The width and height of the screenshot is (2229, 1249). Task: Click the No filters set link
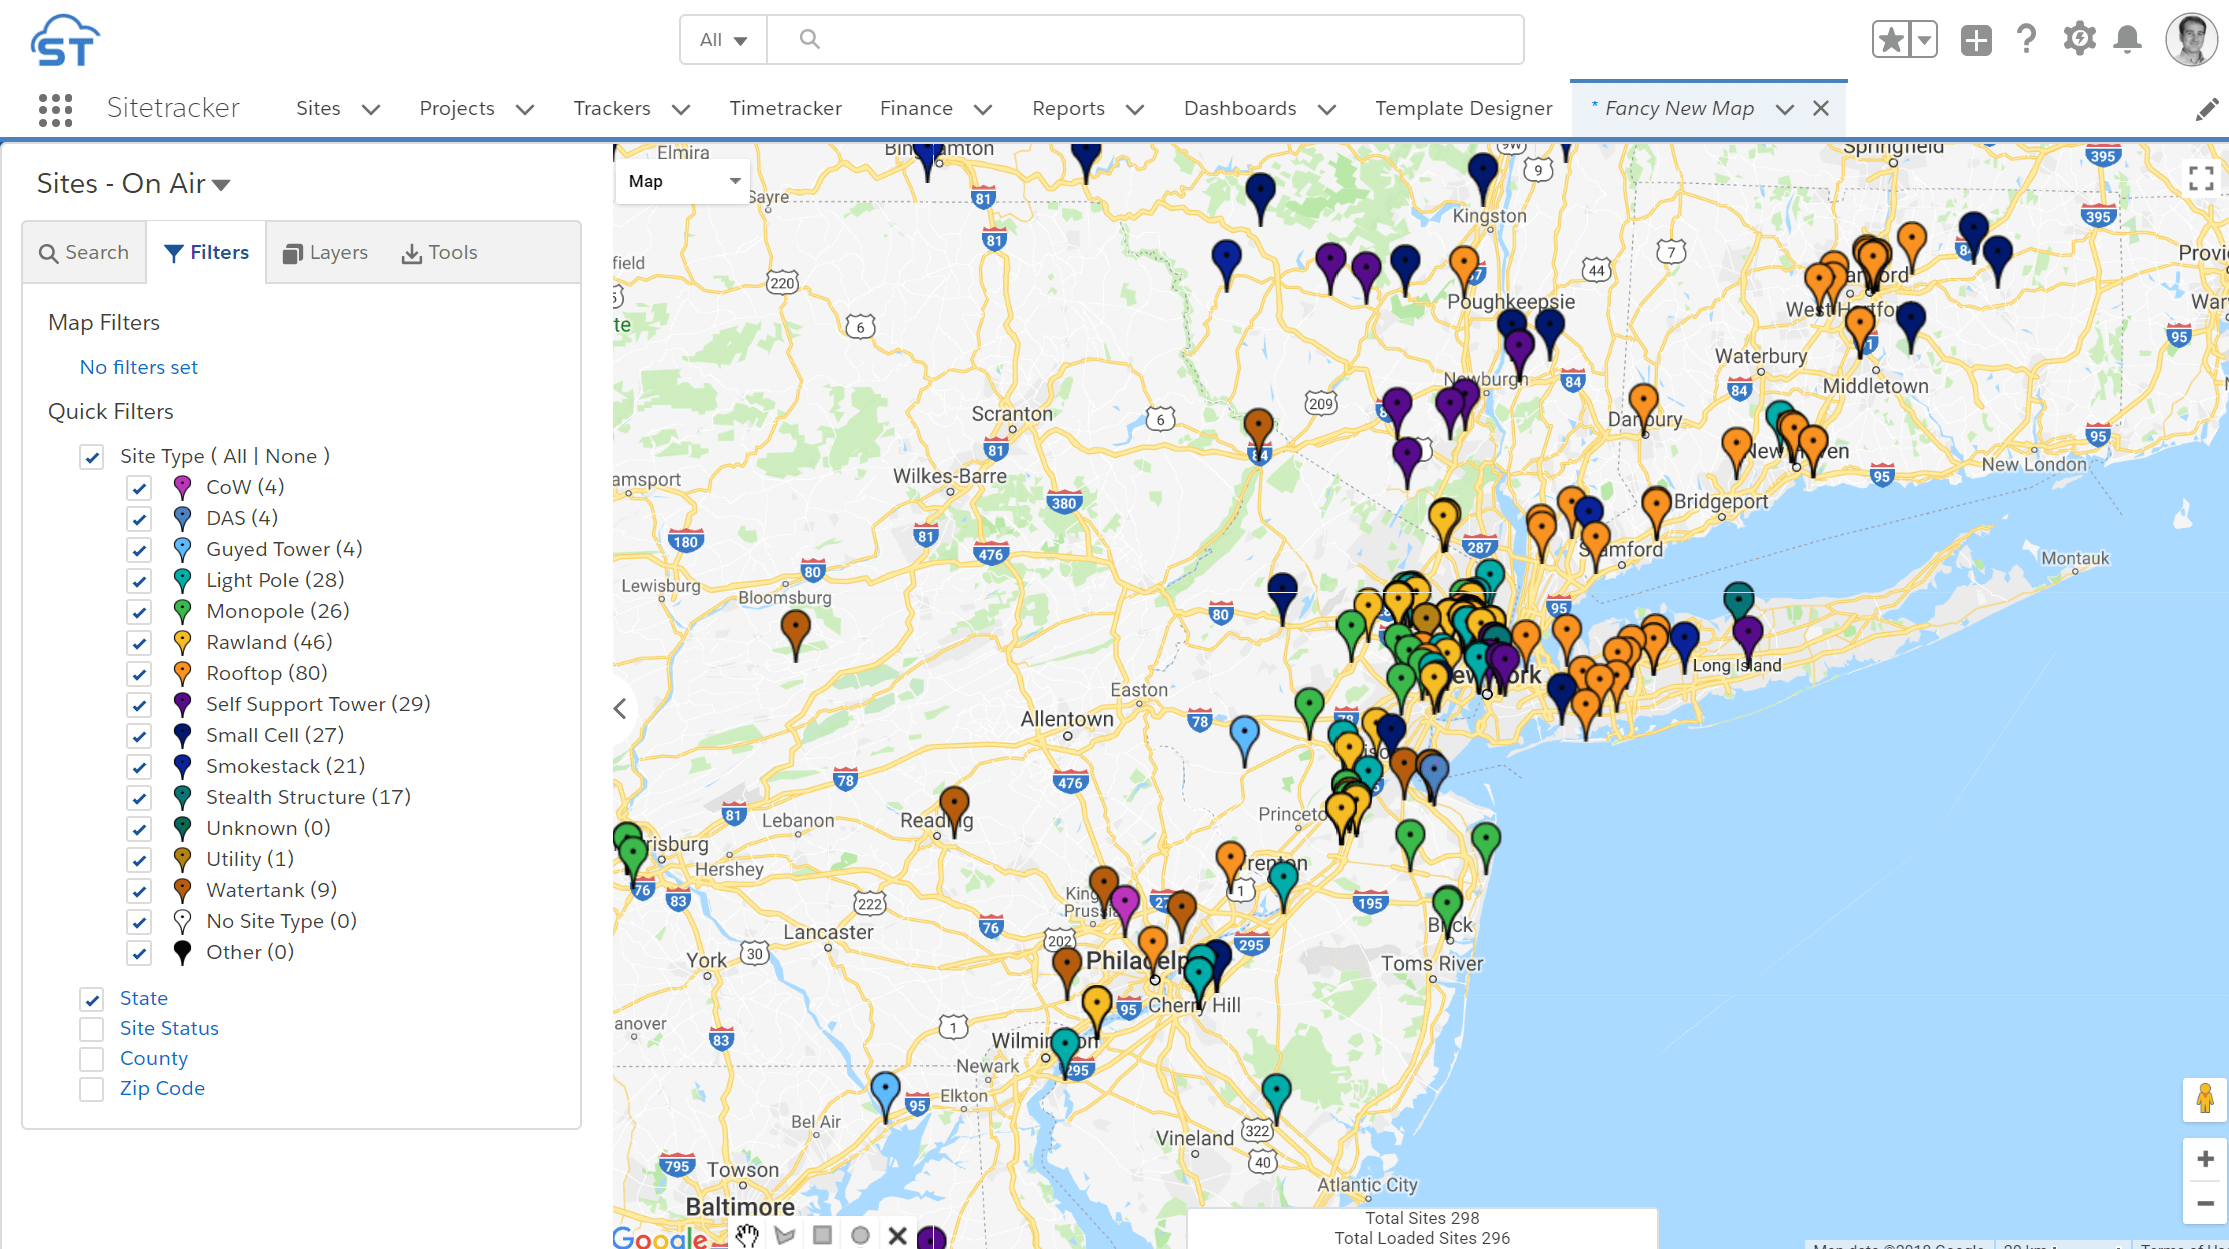click(x=138, y=367)
